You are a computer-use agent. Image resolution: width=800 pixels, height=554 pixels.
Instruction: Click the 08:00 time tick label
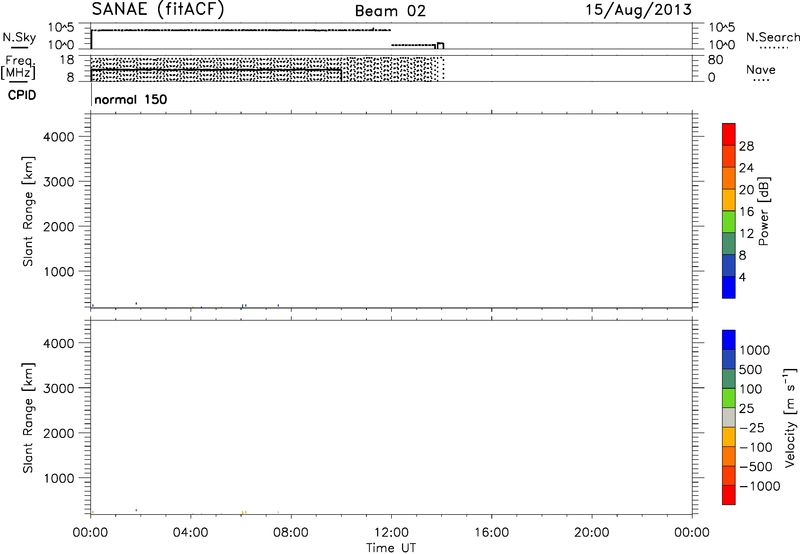[291, 533]
